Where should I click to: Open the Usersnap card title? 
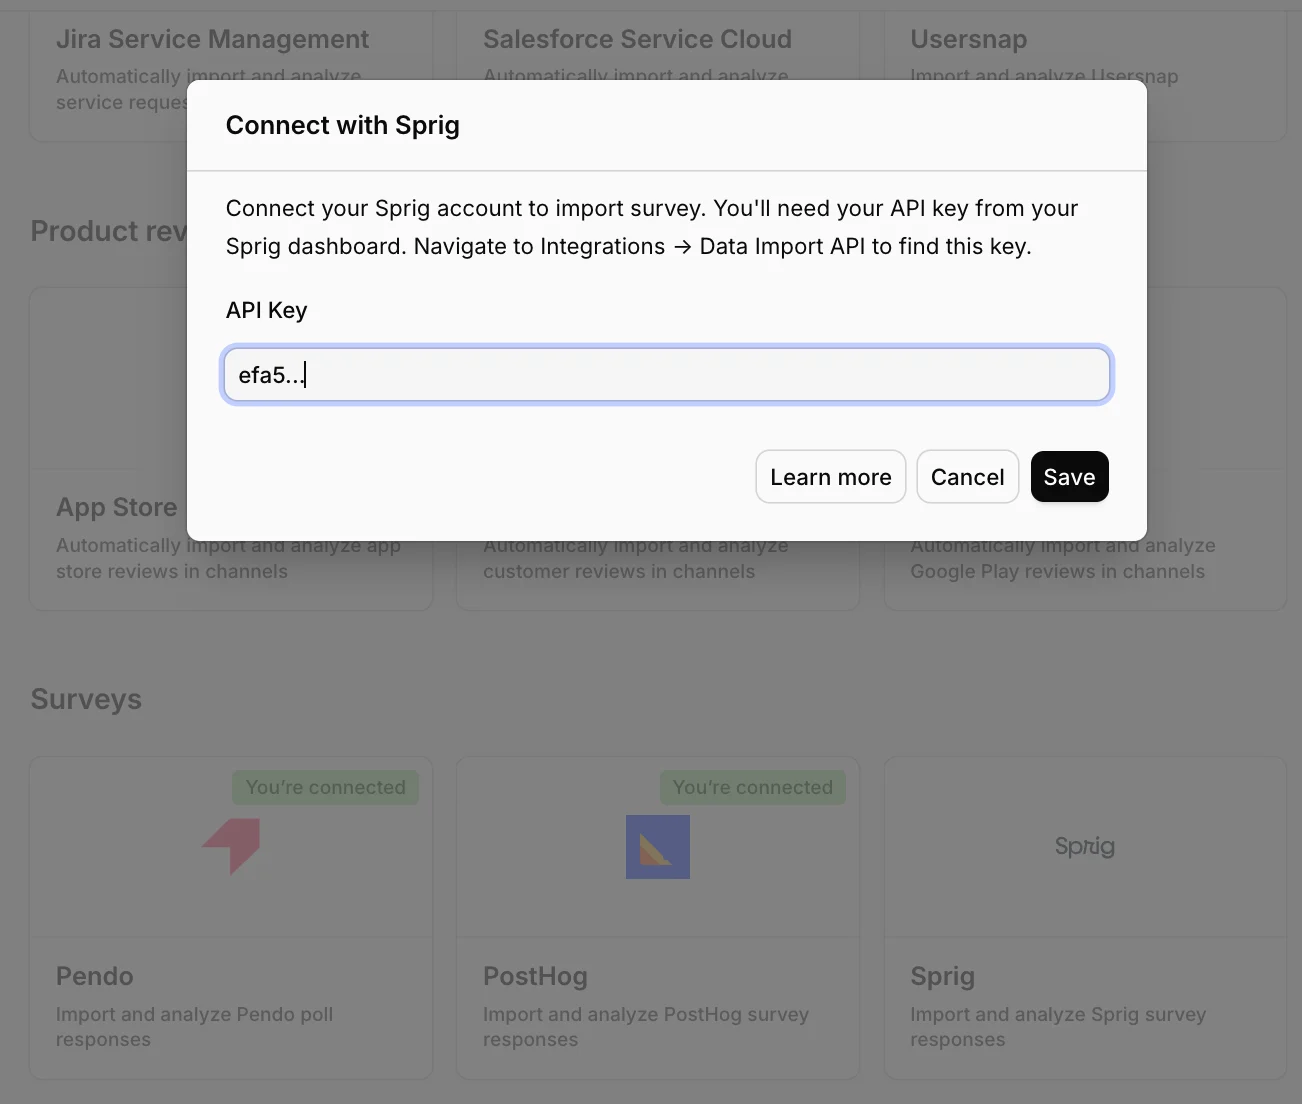pyautogui.click(x=969, y=39)
